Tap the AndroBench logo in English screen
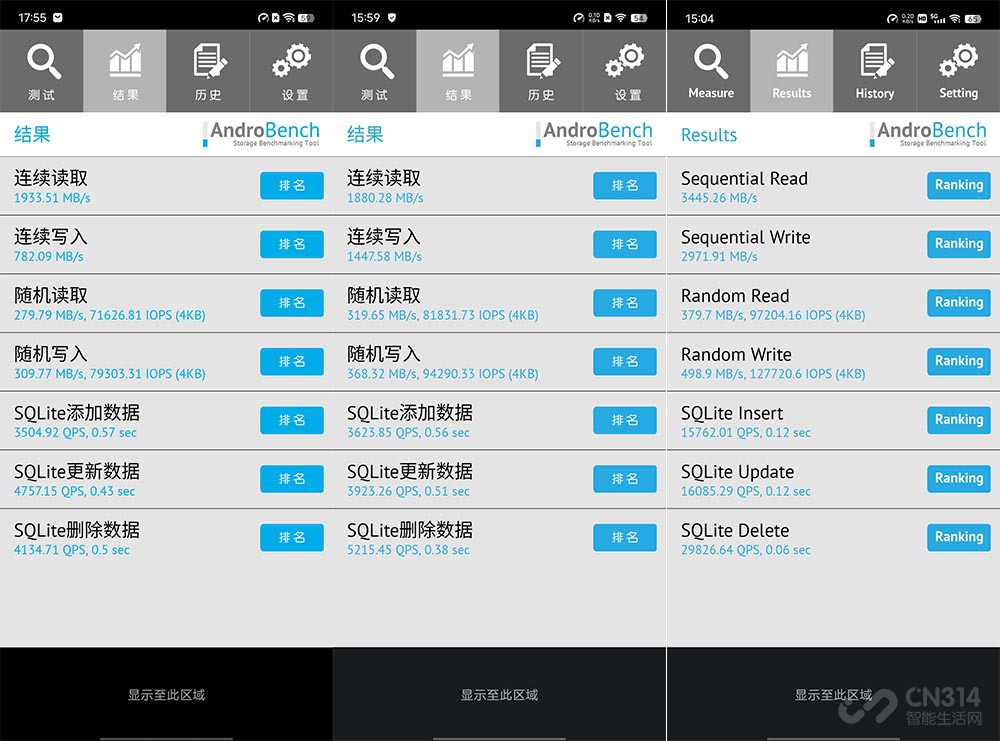The image size is (1000, 741). (x=930, y=134)
